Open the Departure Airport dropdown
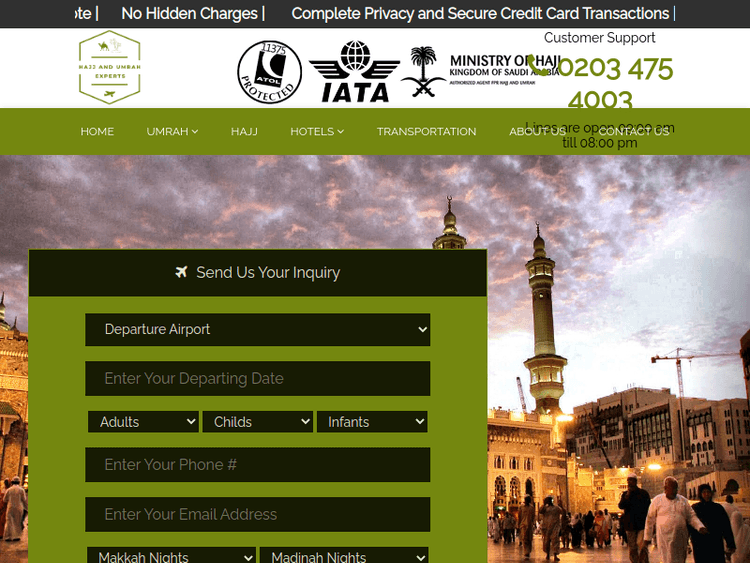 (257, 329)
